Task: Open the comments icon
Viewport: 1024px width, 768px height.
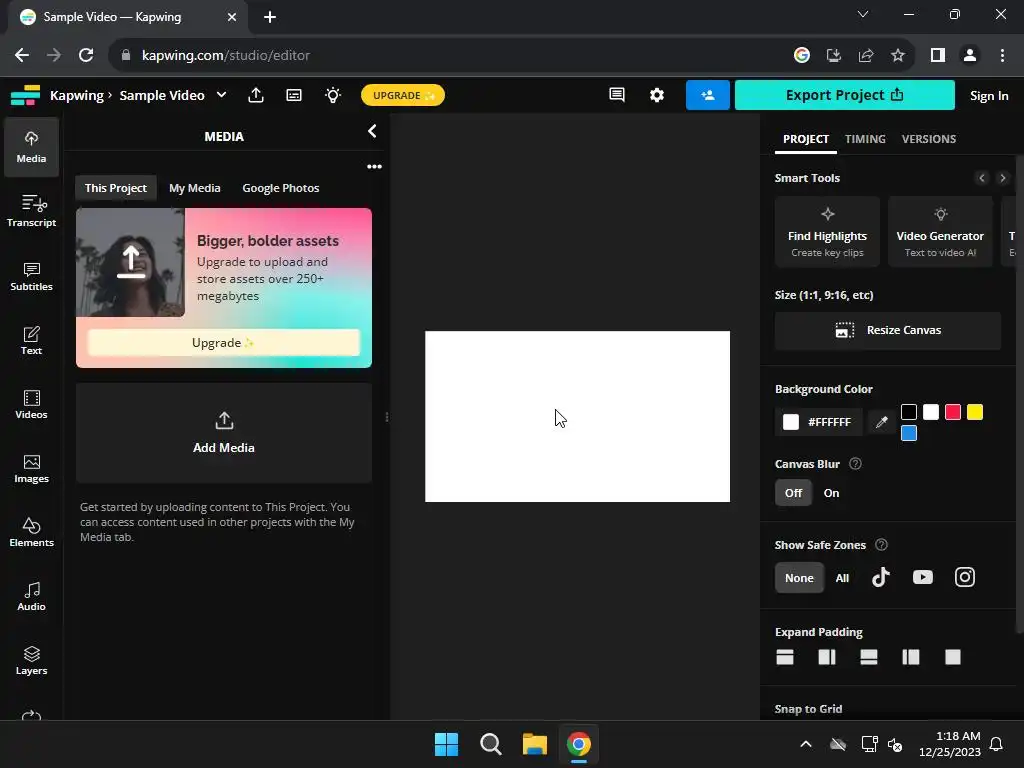Action: pos(616,95)
